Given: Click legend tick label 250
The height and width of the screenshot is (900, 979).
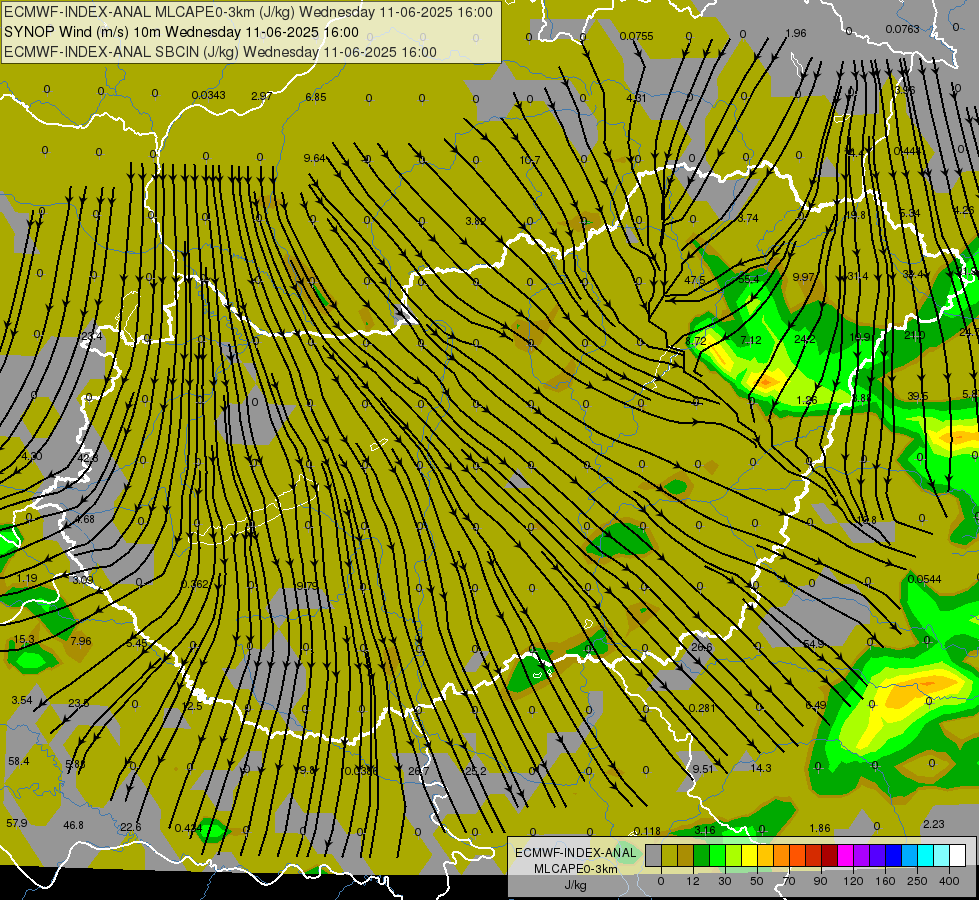Looking at the screenshot, I should [917, 881].
